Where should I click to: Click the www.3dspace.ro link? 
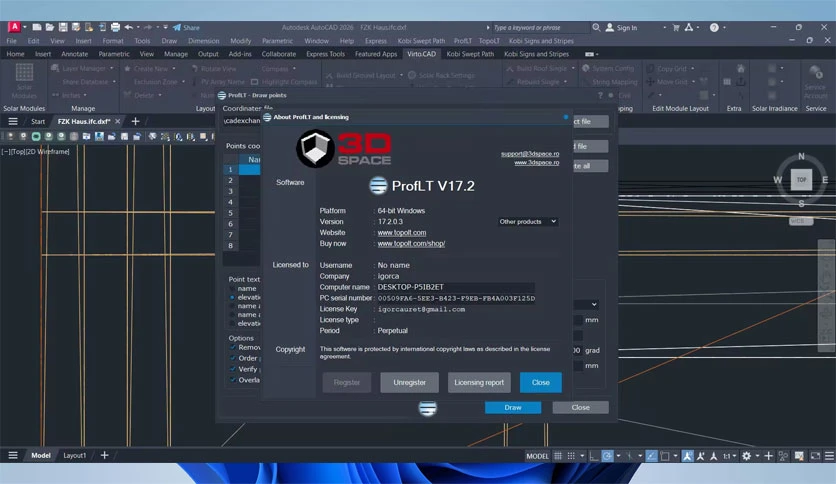pyautogui.click(x=536, y=162)
